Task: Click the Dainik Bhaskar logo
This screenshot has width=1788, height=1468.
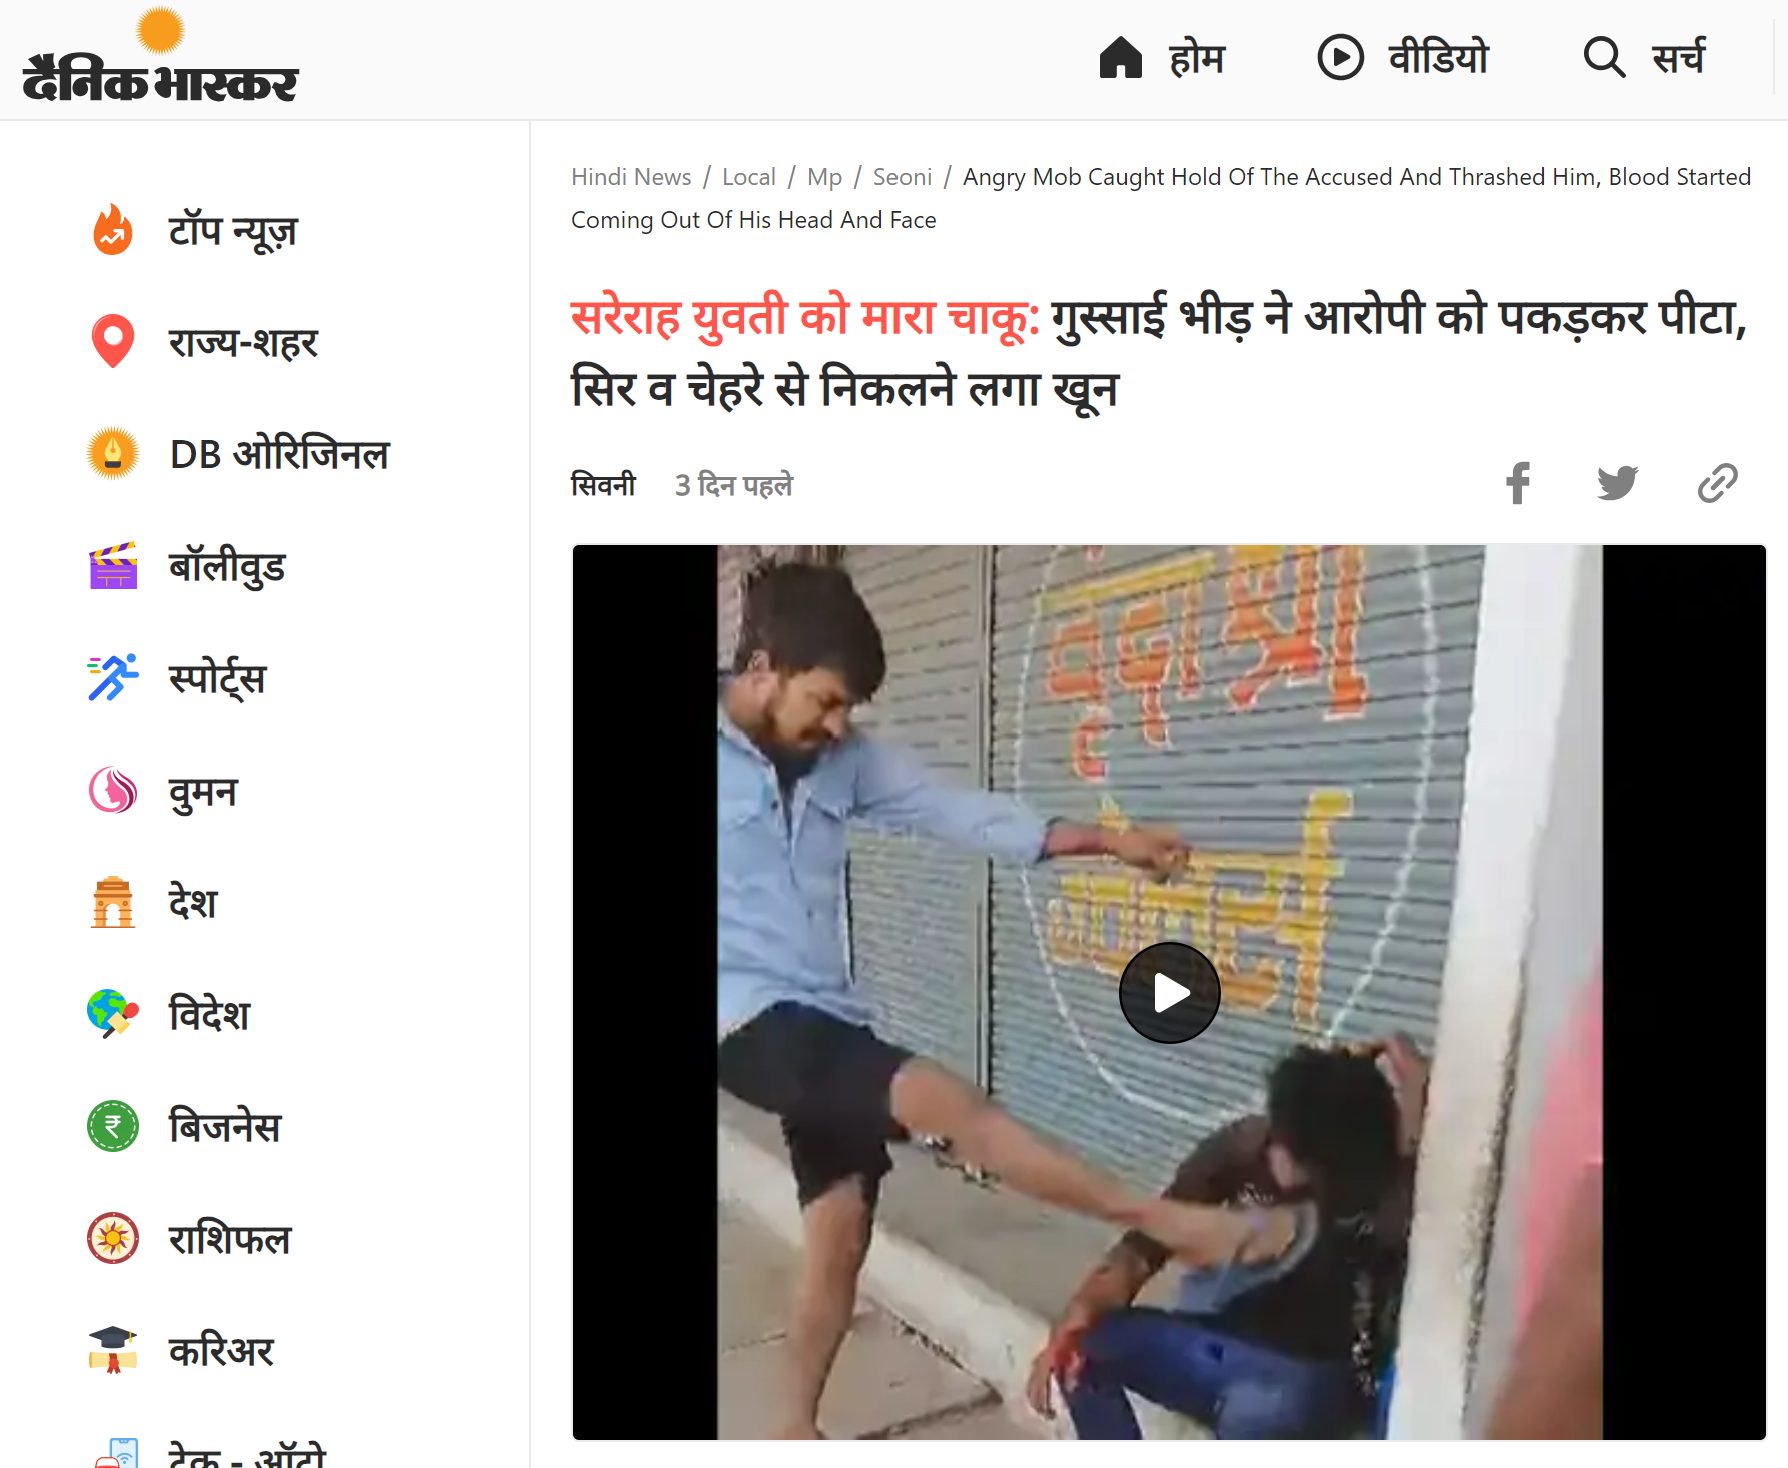Action: click(x=160, y=57)
